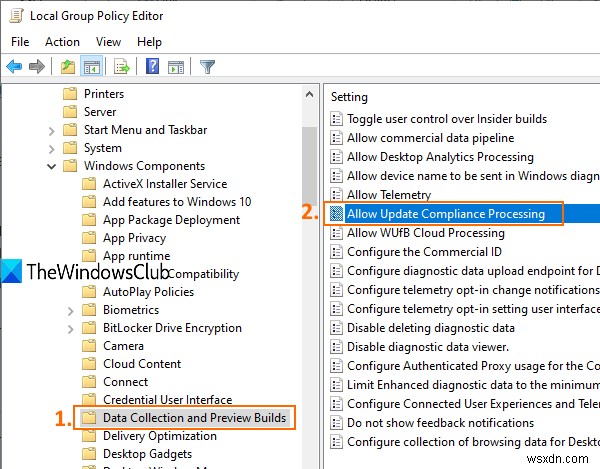Viewport: 600px width, 469px height.
Task: Click the Show/Hide Action Pane icon
Action: (x=175, y=67)
